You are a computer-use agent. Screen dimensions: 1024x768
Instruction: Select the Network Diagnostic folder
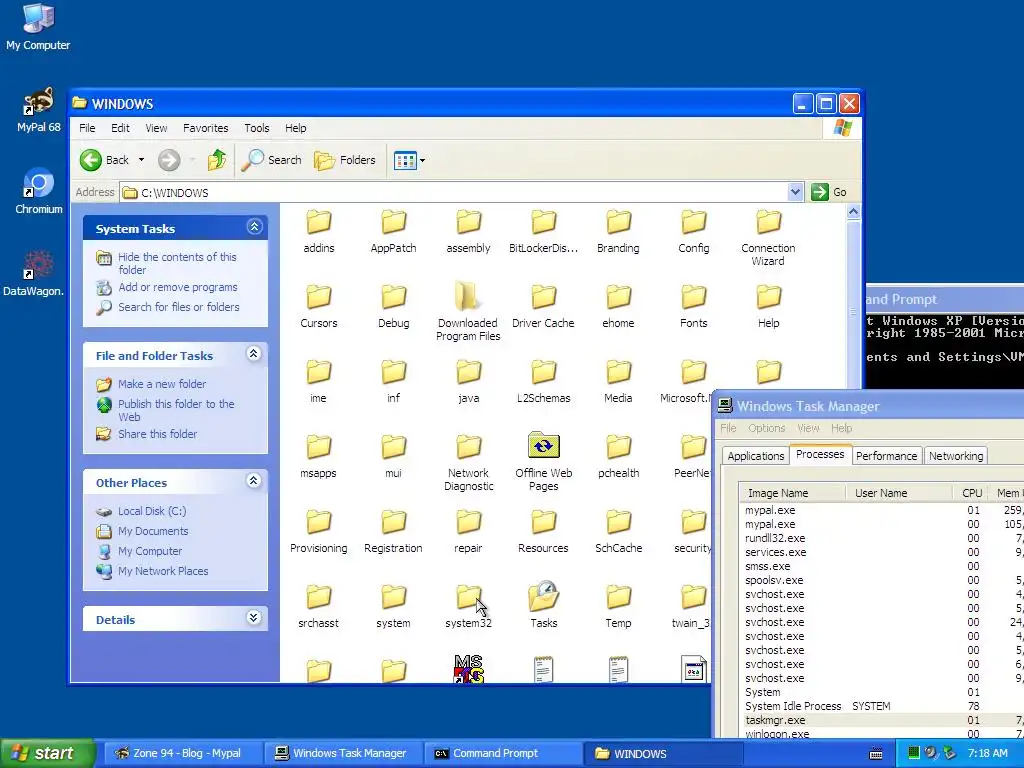tap(468, 462)
